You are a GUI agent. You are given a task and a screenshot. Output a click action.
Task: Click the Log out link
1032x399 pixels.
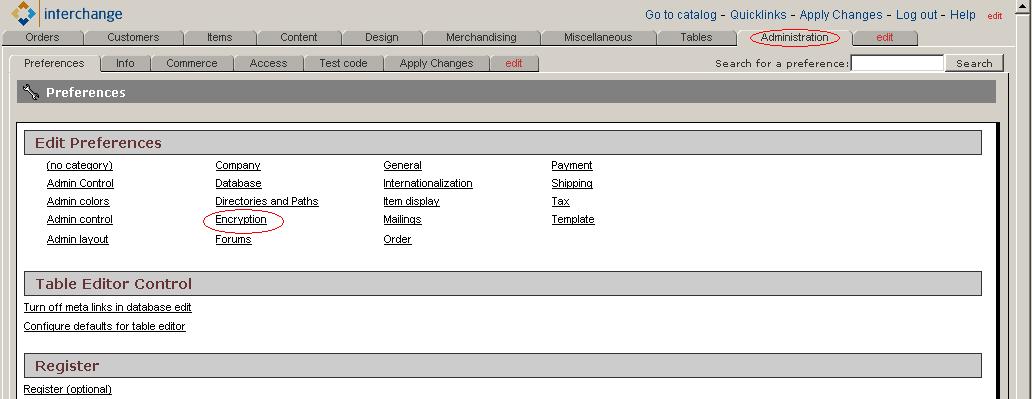916,14
